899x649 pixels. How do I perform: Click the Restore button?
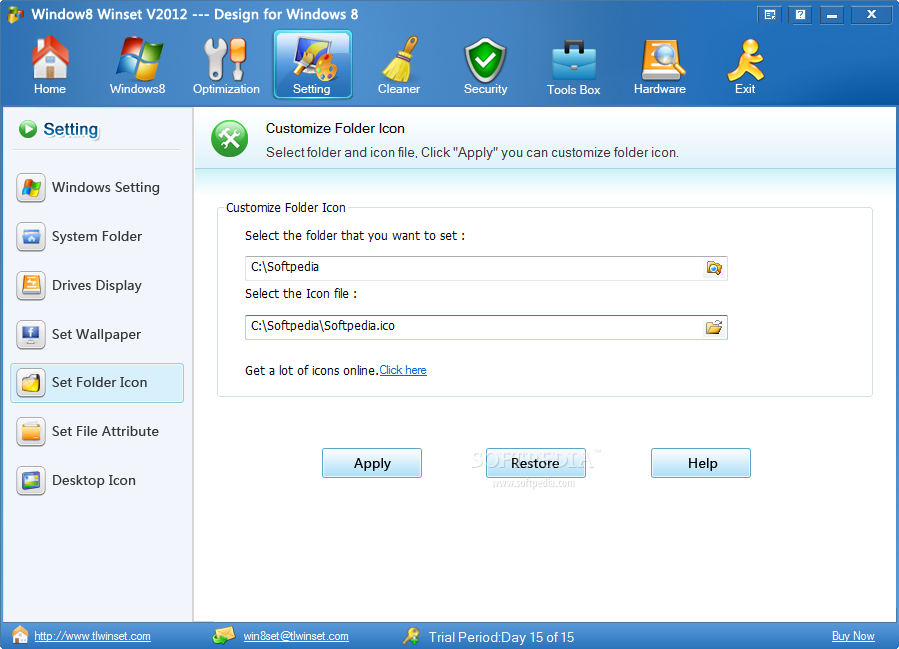[536, 463]
